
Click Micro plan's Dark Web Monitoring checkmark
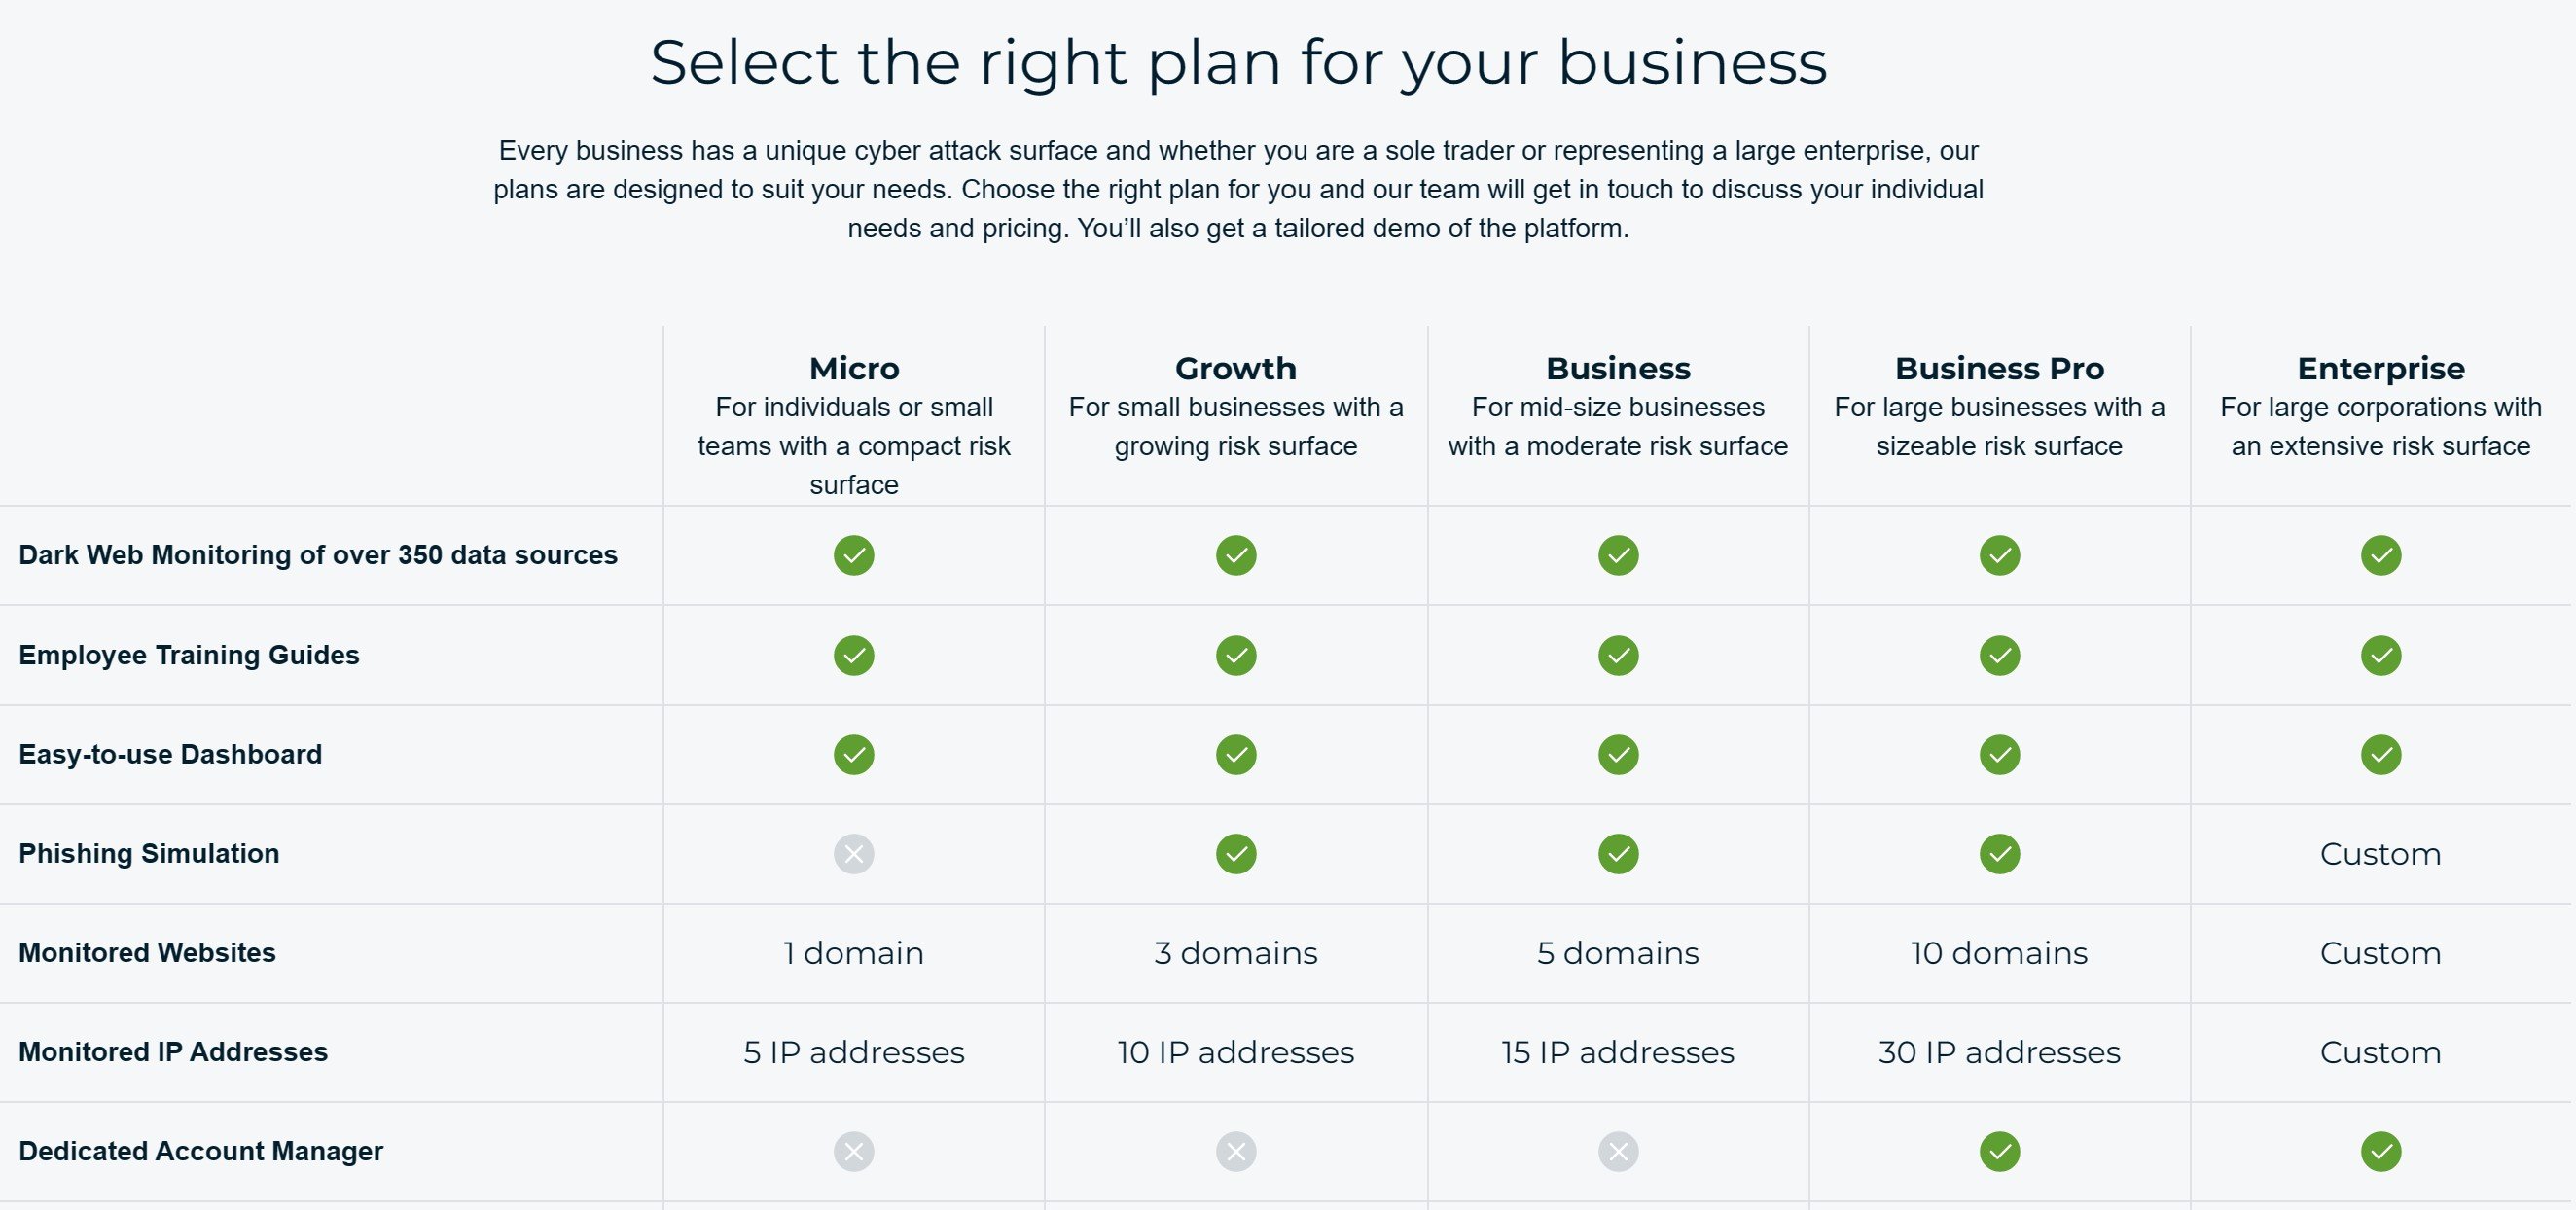(x=853, y=555)
